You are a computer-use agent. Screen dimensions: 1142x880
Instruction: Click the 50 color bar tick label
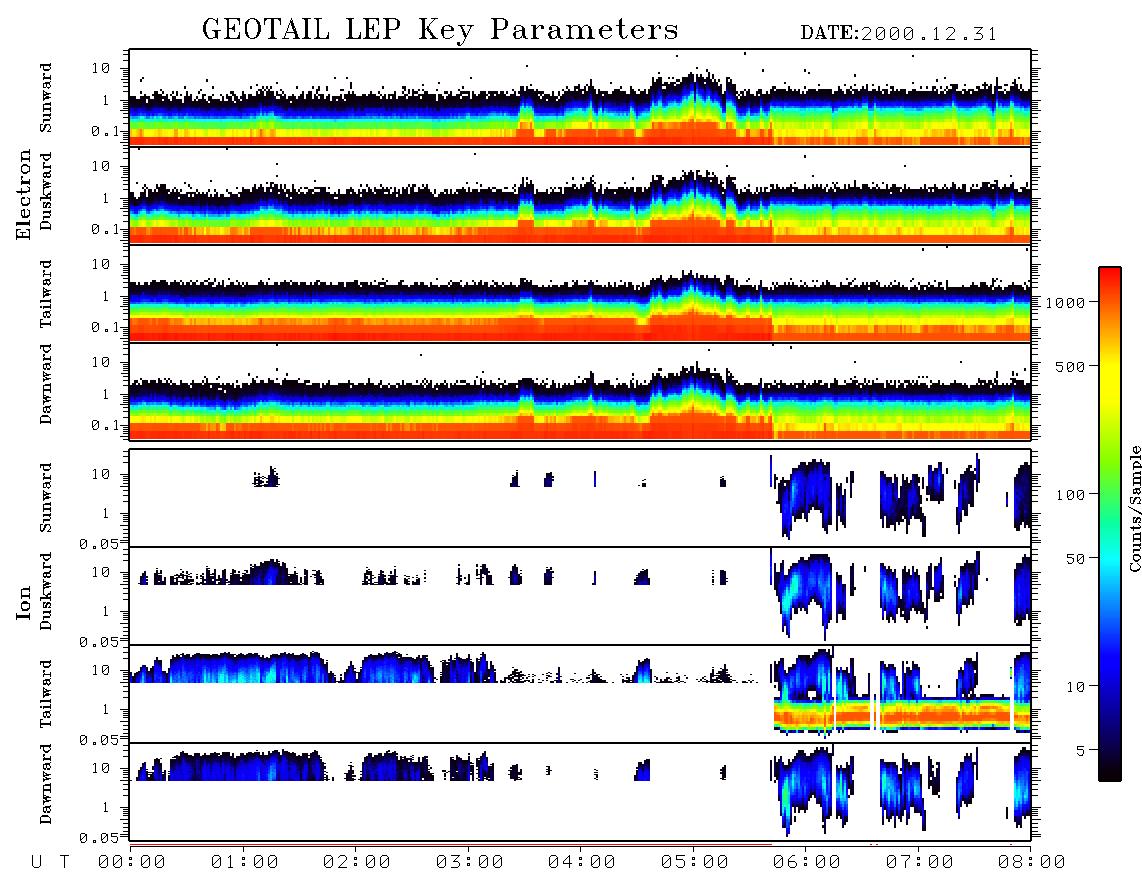[x=1075, y=559]
